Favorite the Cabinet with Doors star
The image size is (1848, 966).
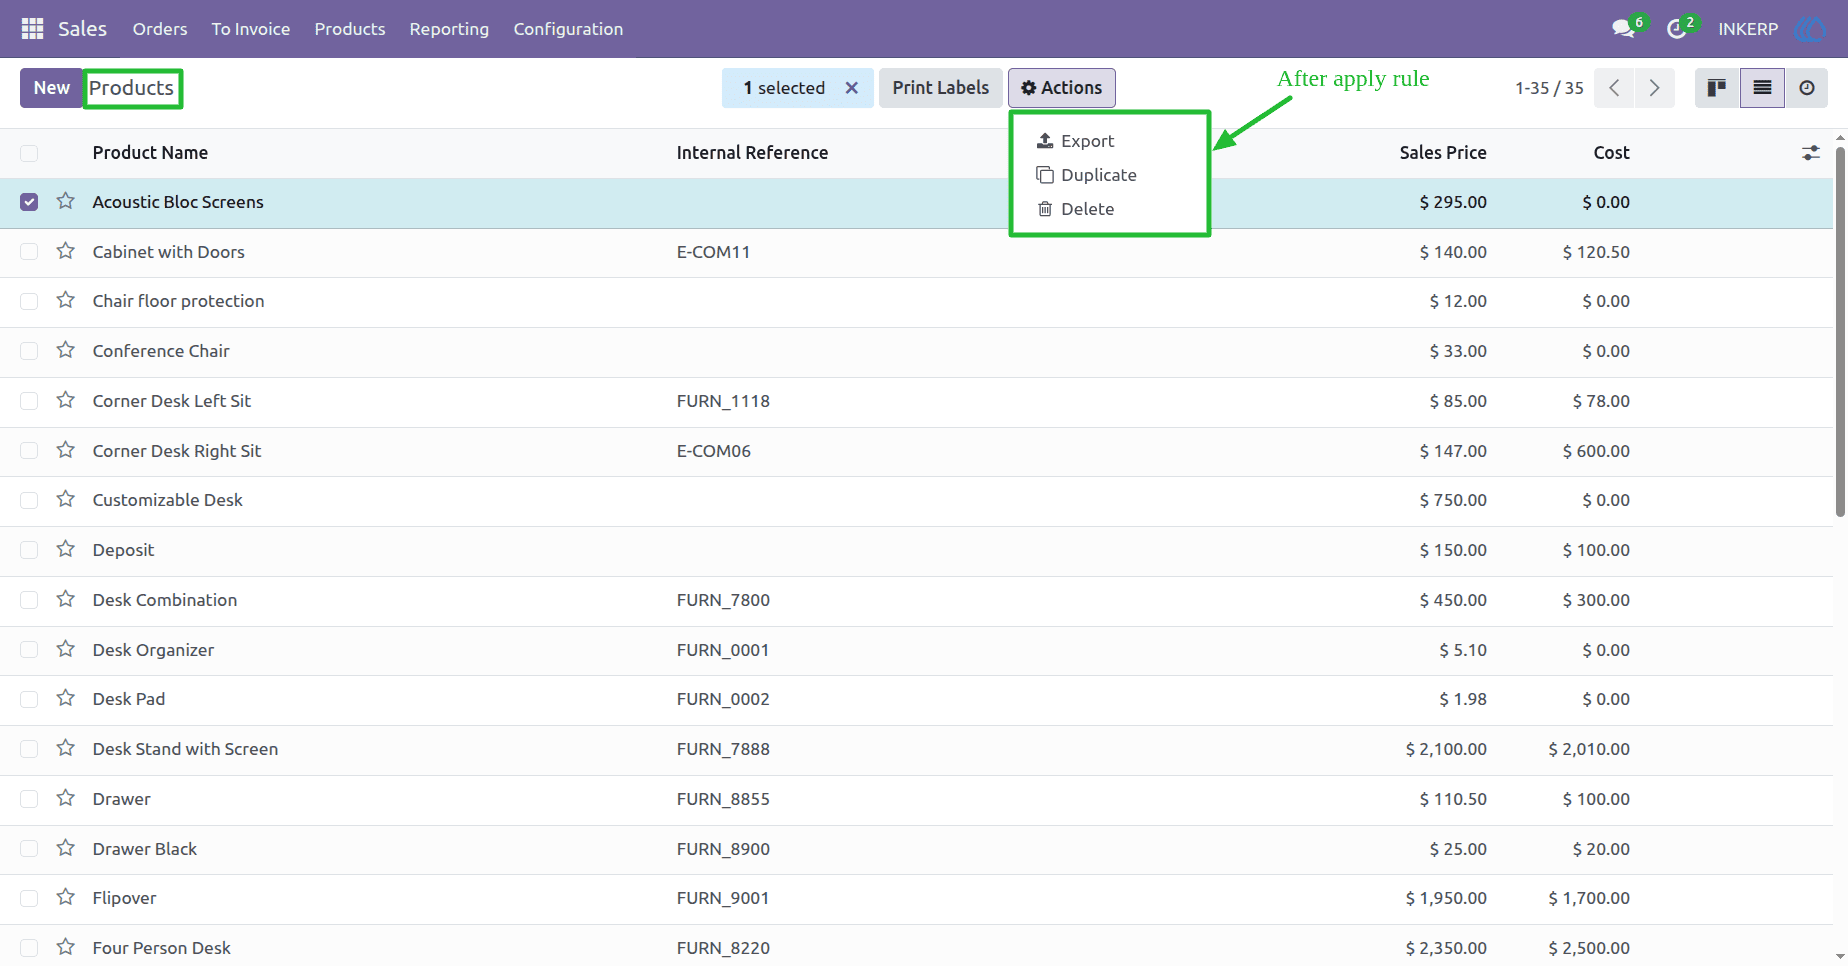66,251
